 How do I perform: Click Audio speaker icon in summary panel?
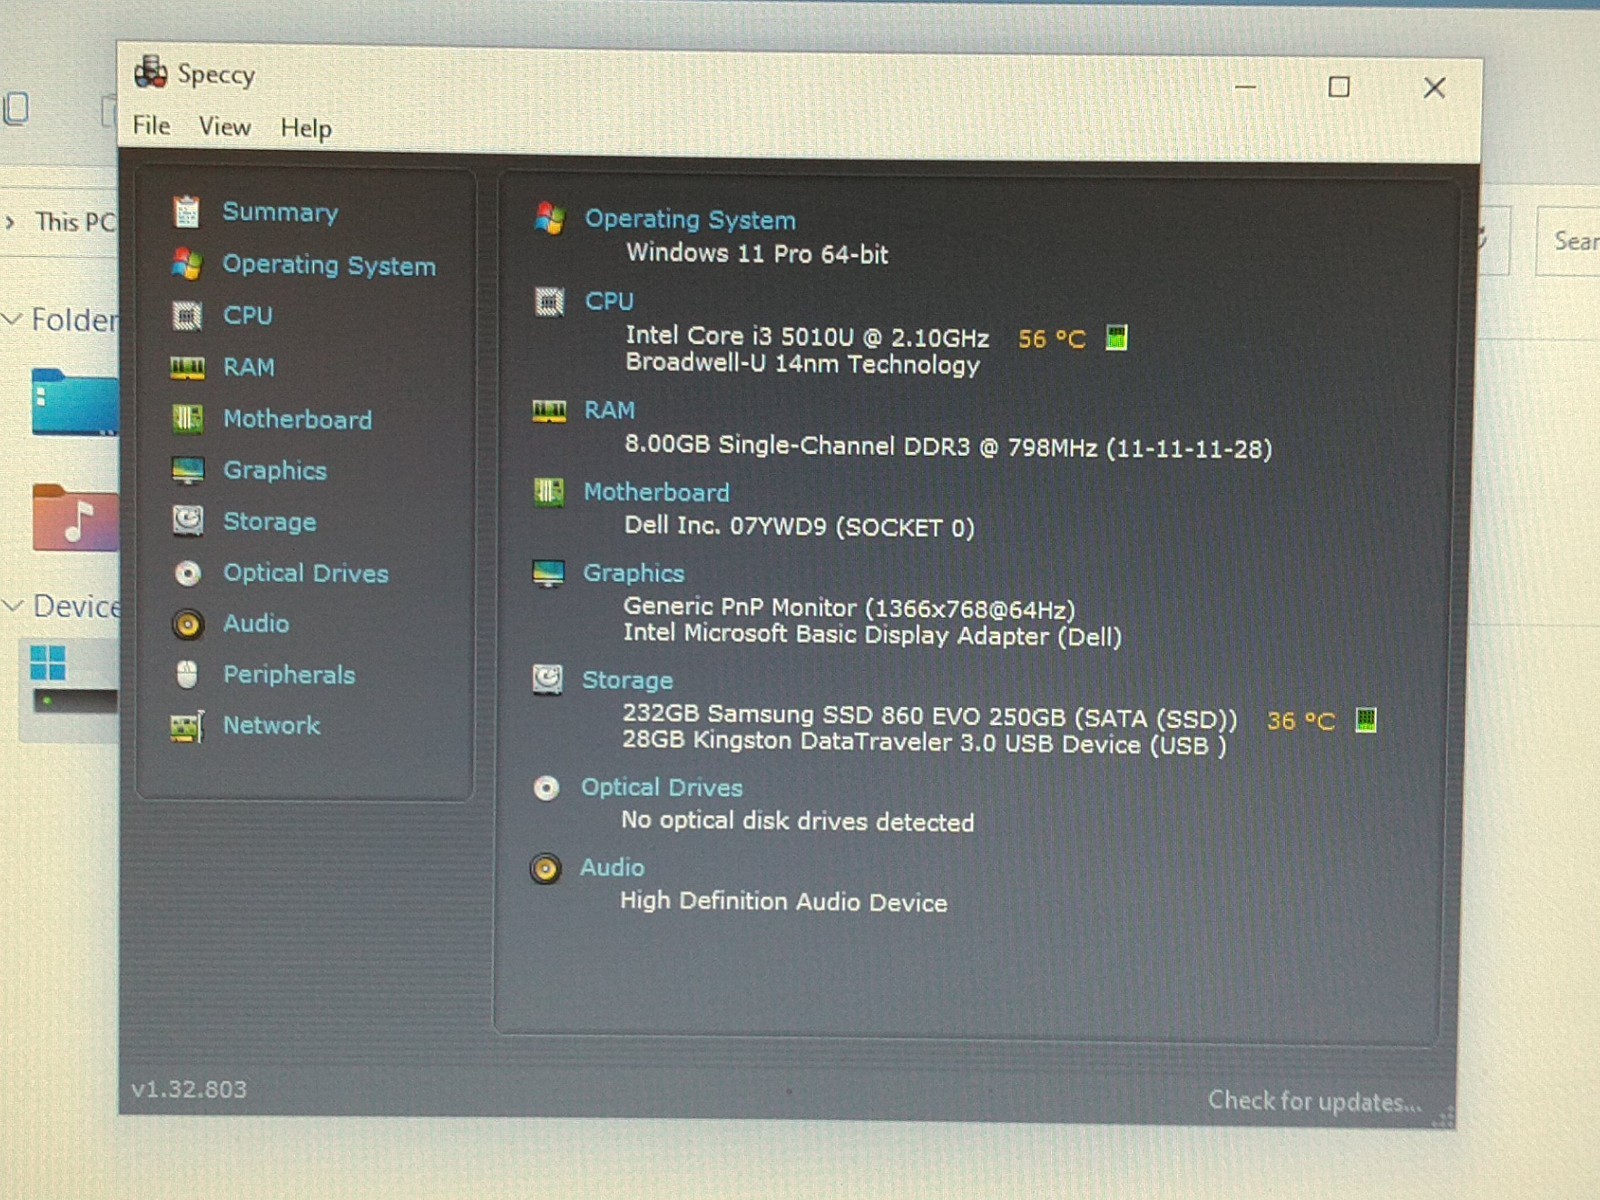click(545, 868)
